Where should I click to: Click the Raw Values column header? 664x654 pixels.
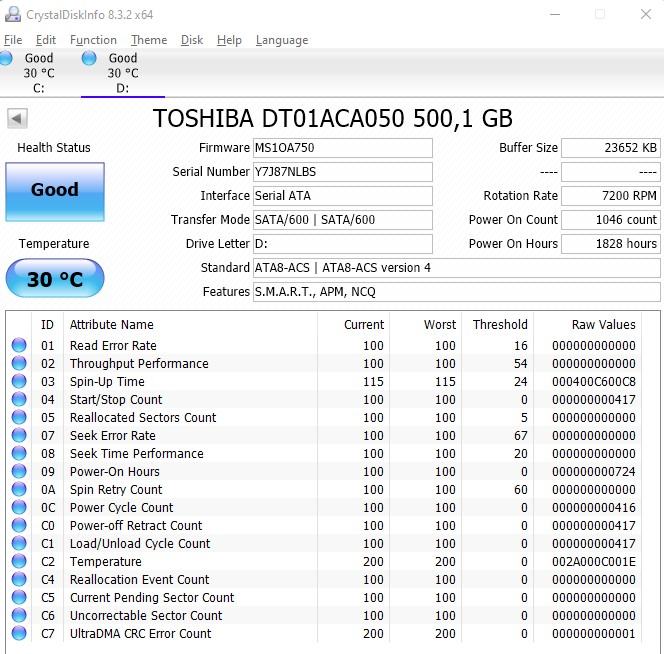click(x=603, y=325)
